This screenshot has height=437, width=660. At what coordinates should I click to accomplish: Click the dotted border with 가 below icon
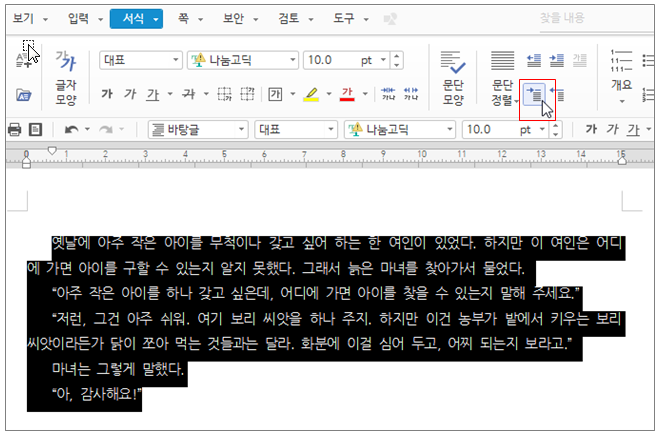click(x=224, y=94)
